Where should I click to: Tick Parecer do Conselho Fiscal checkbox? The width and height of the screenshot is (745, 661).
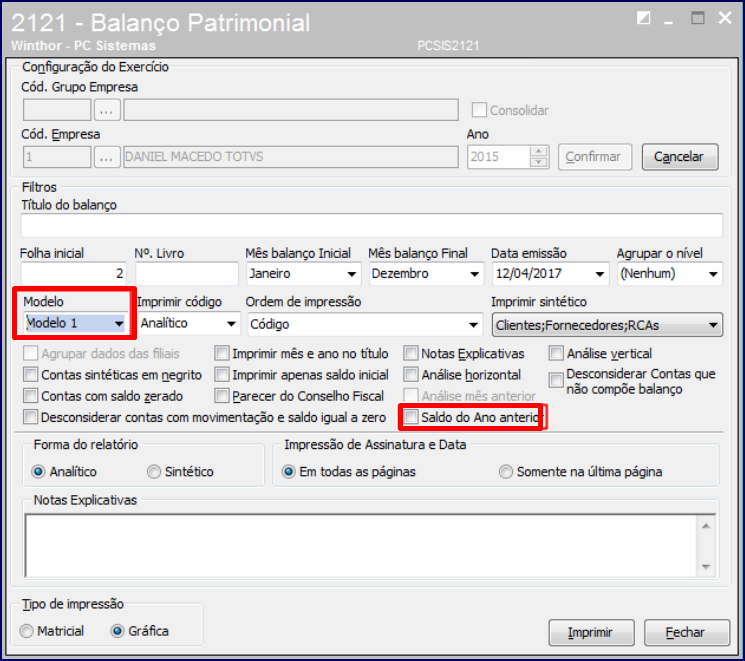tap(222, 395)
